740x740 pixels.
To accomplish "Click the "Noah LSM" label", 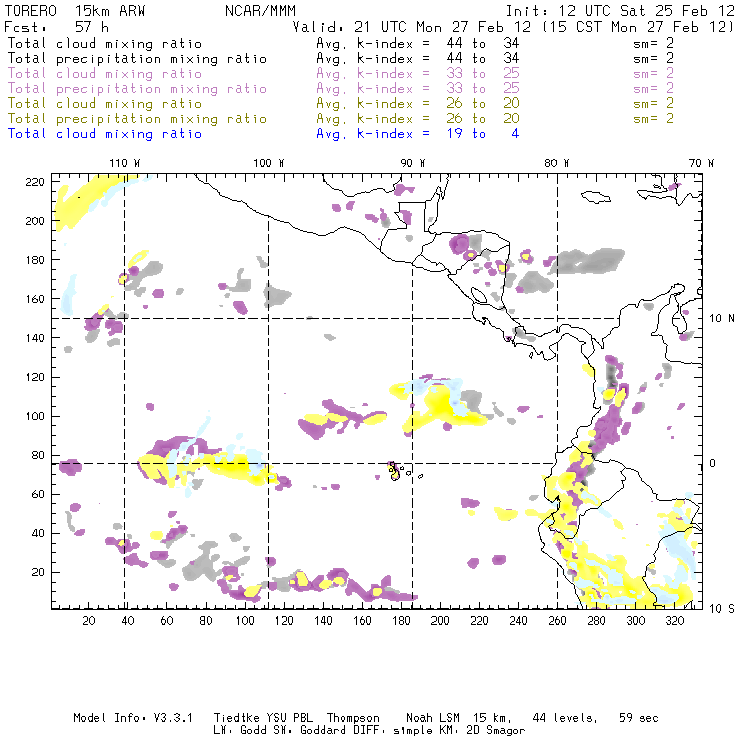I will (x=433, y=718).
